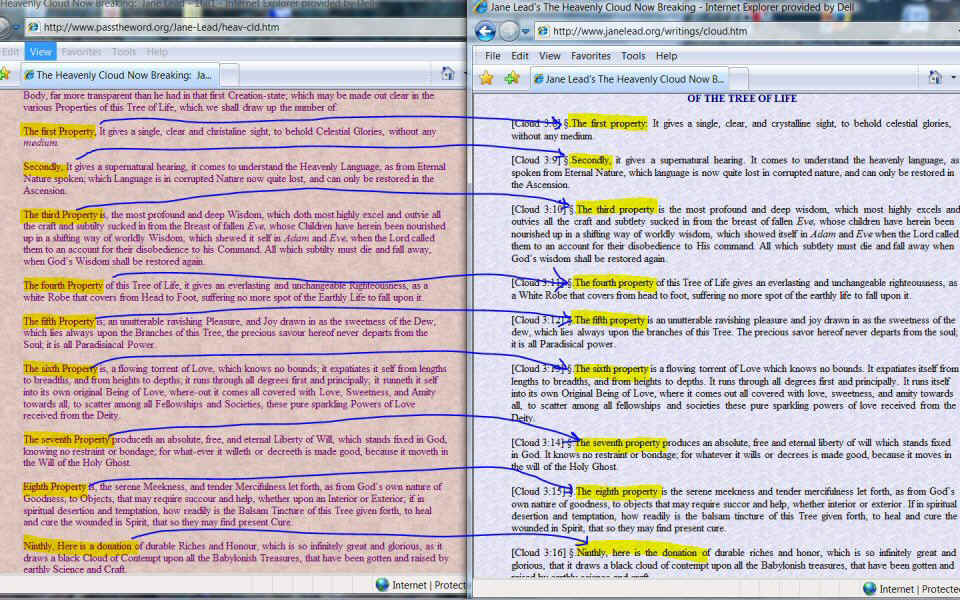960x600 pixels.
Task: Click 'The first Property' highlighted text in left page
Action: point(59,131)
